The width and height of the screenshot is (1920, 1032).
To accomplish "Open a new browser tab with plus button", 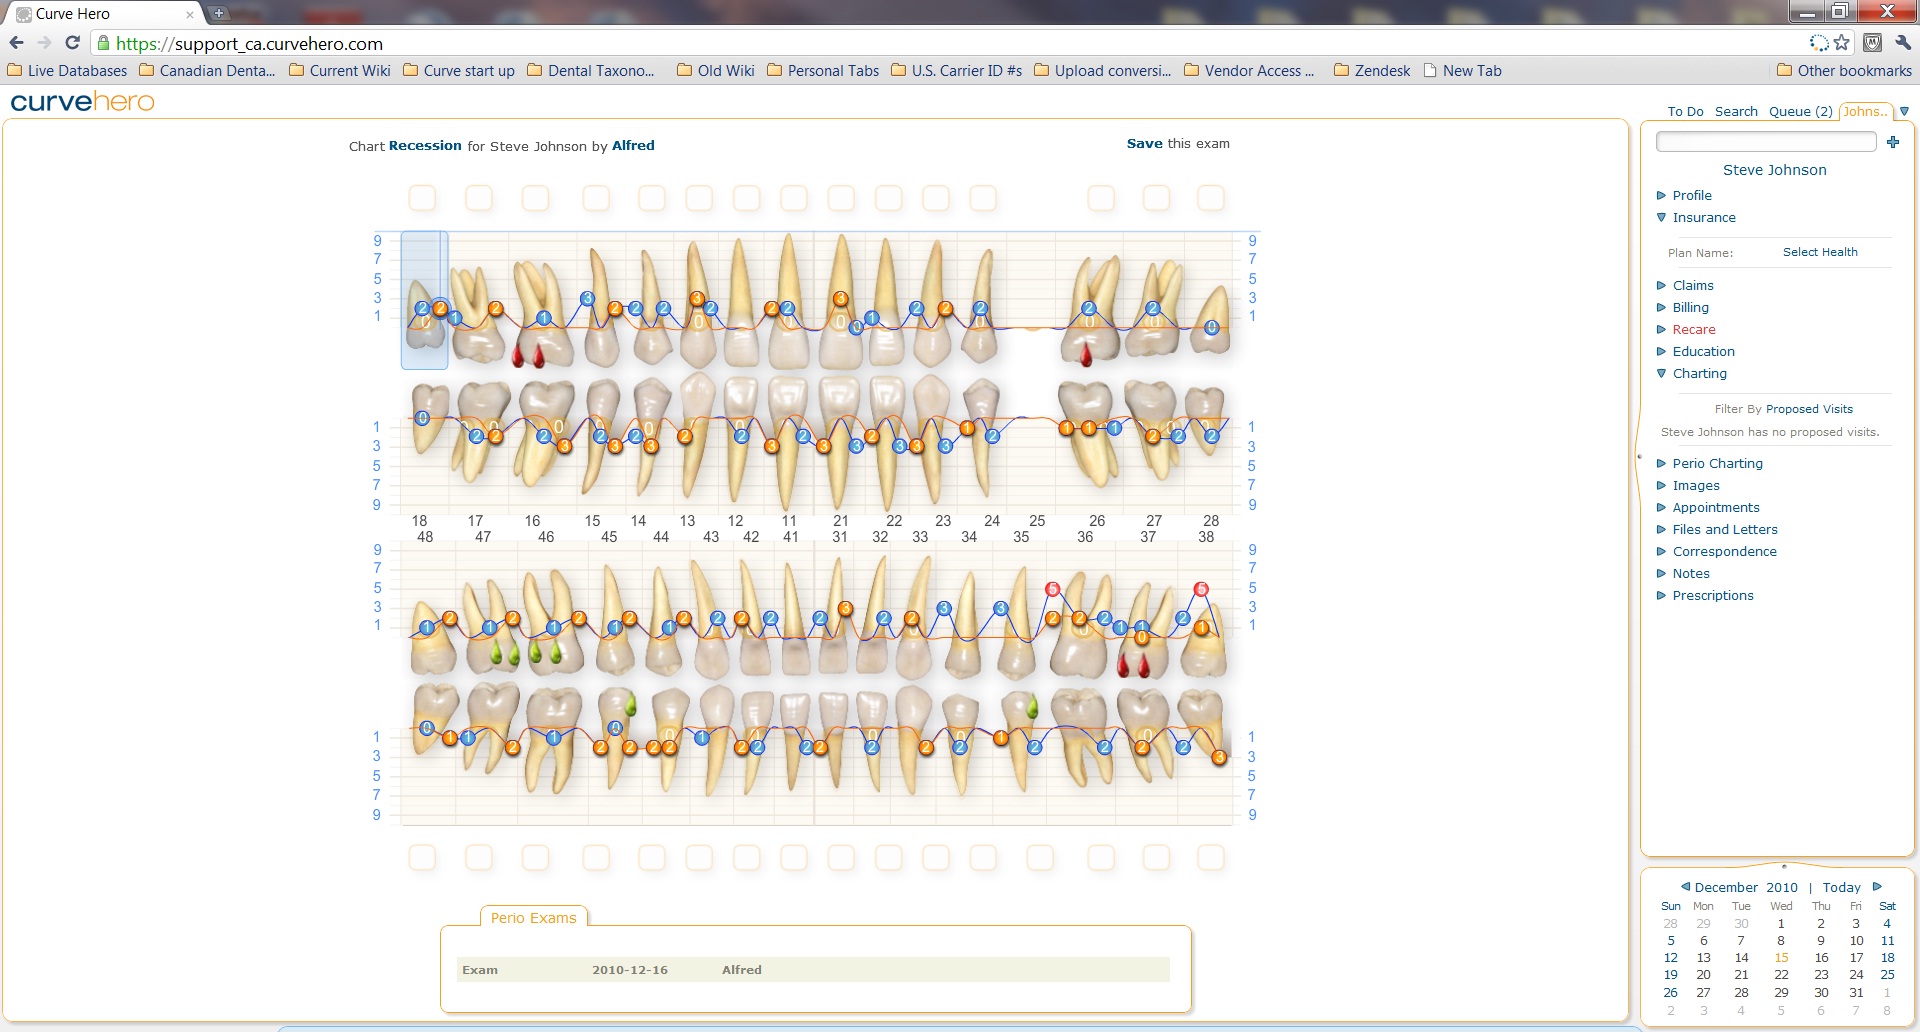I will [219, 13].
